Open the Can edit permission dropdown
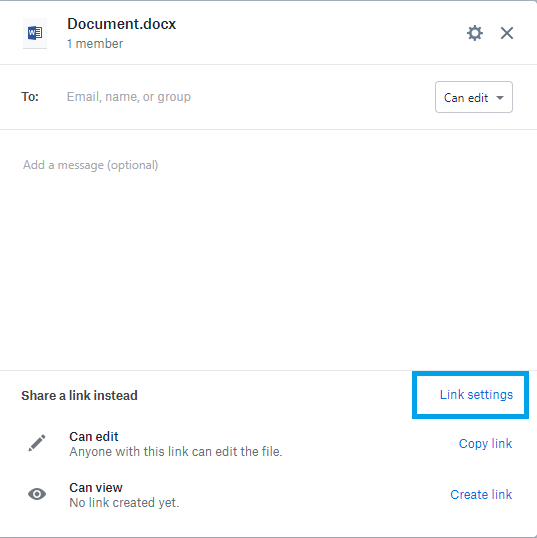 click(x=474, y=97)
